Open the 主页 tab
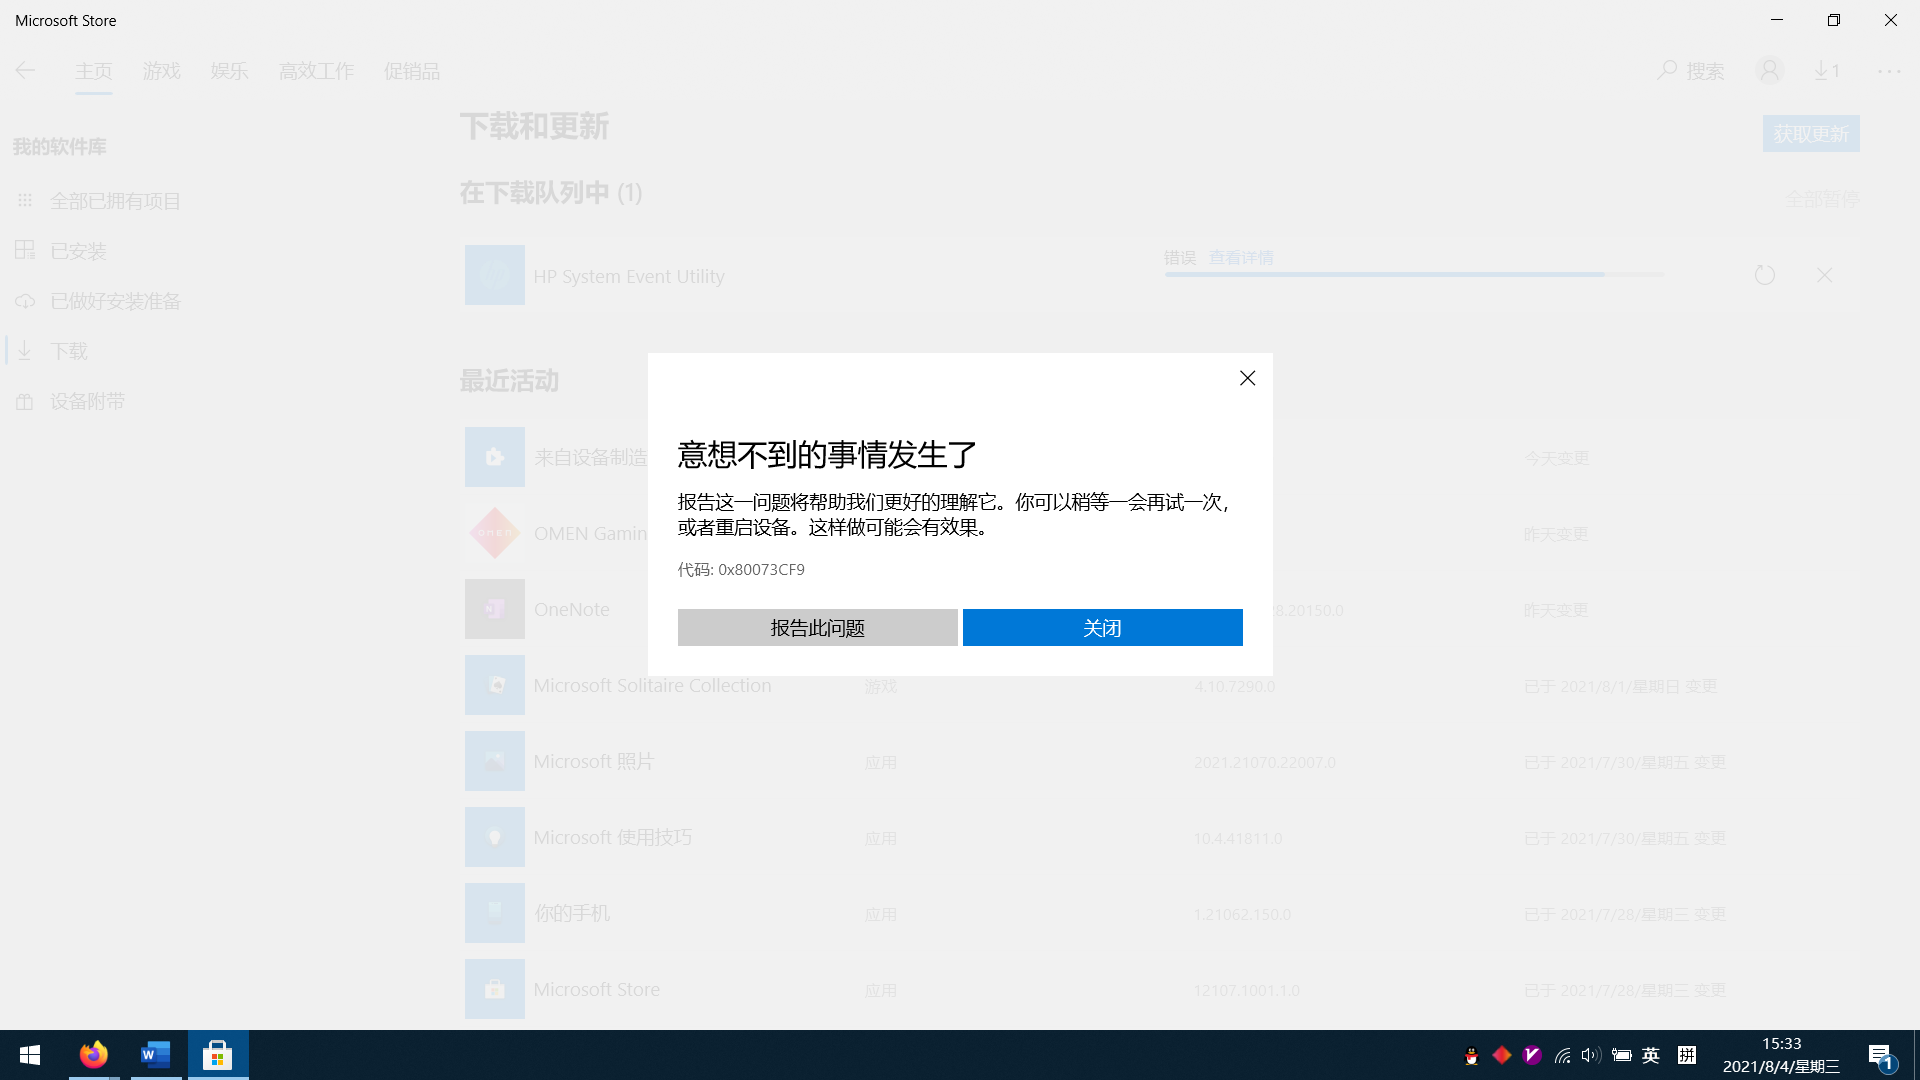Viewport: 1920px width, 1080px height. click(93, 71)
